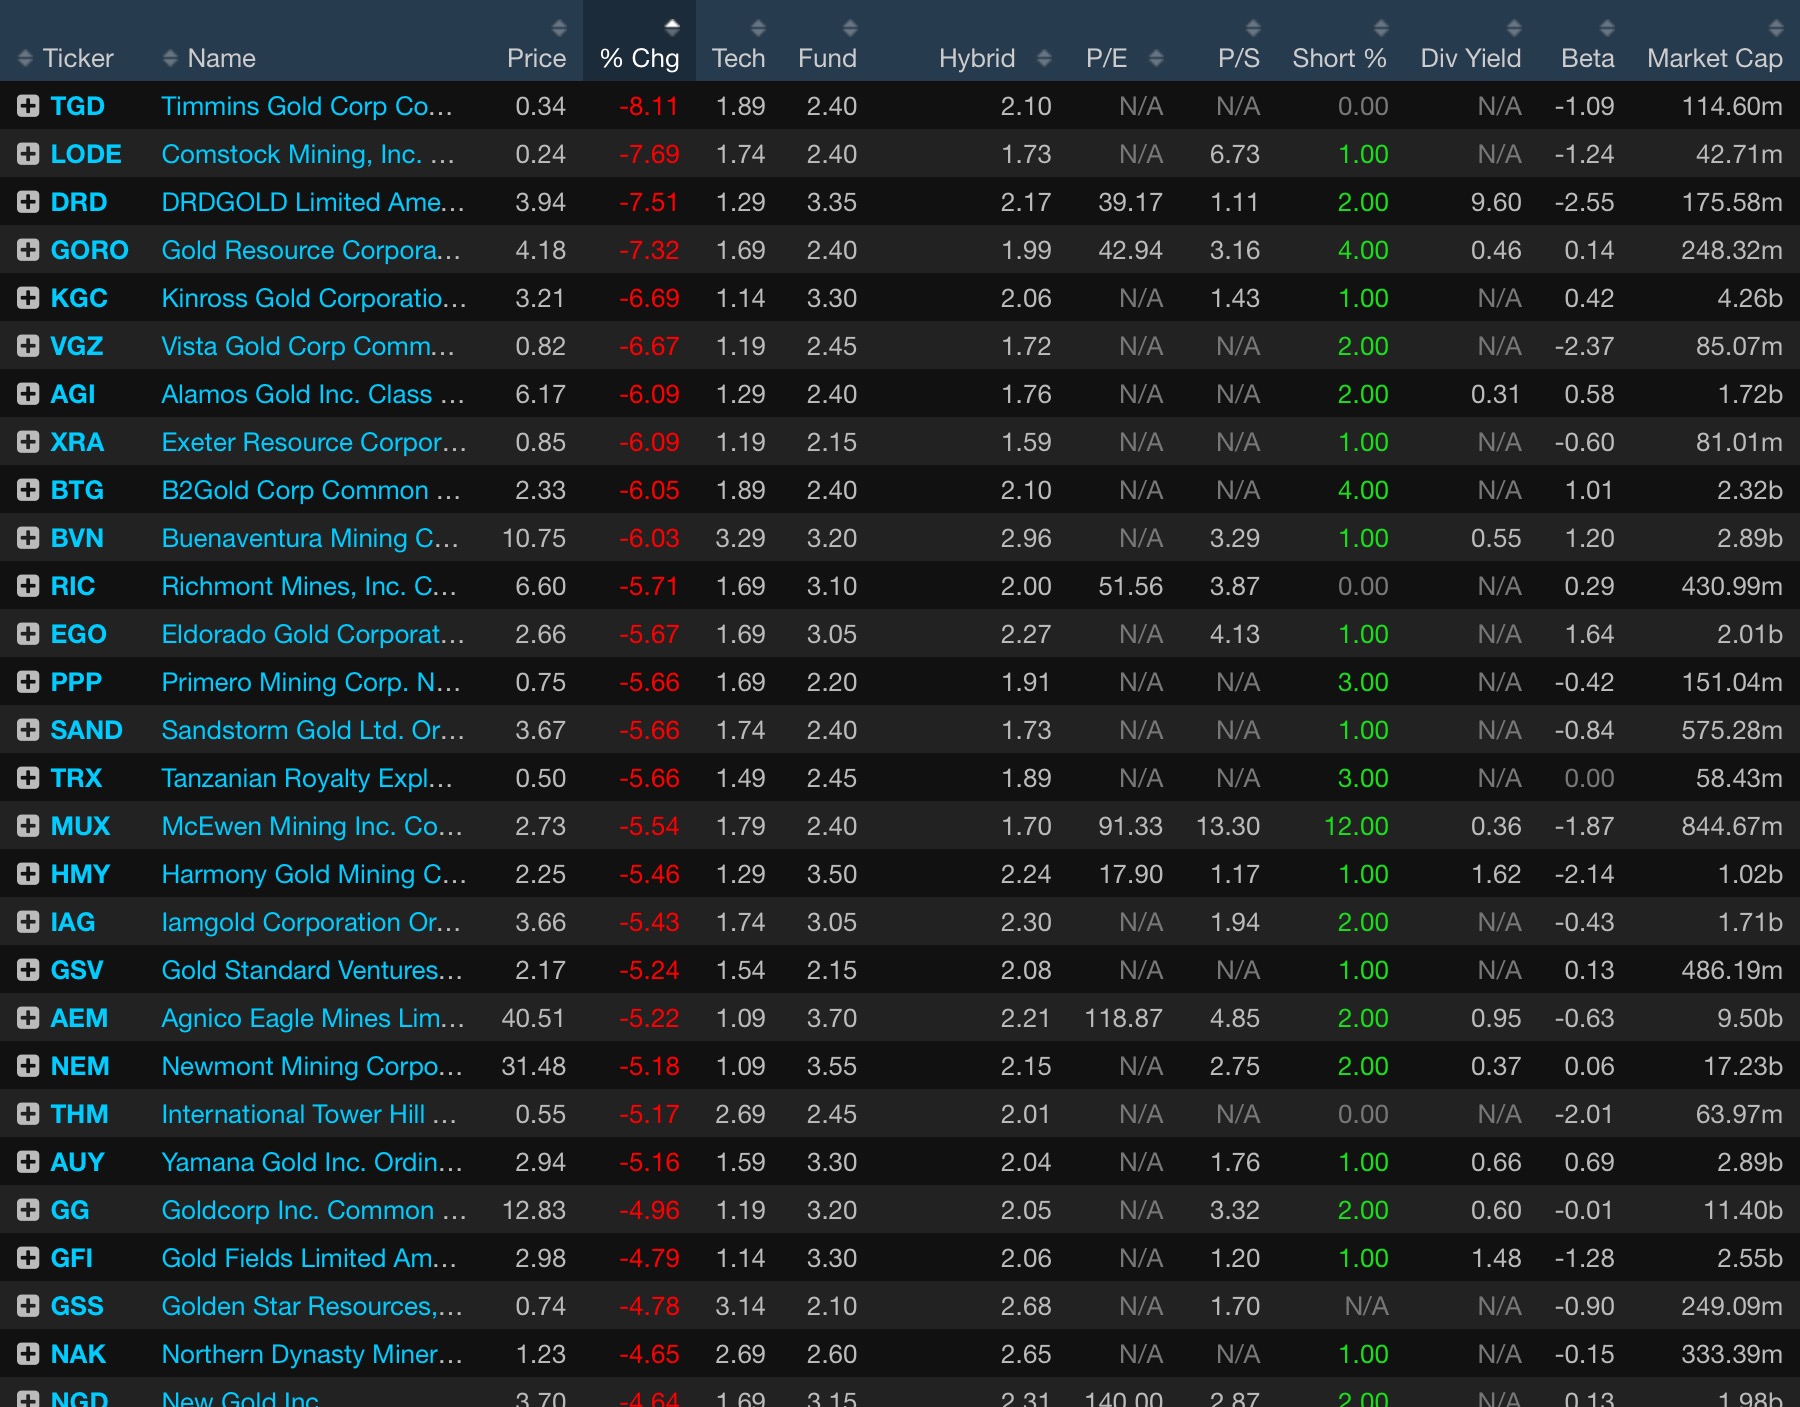1800x1407 pixels.
Task: Open the AEM ticker symbol
Action: (79, 1018)
